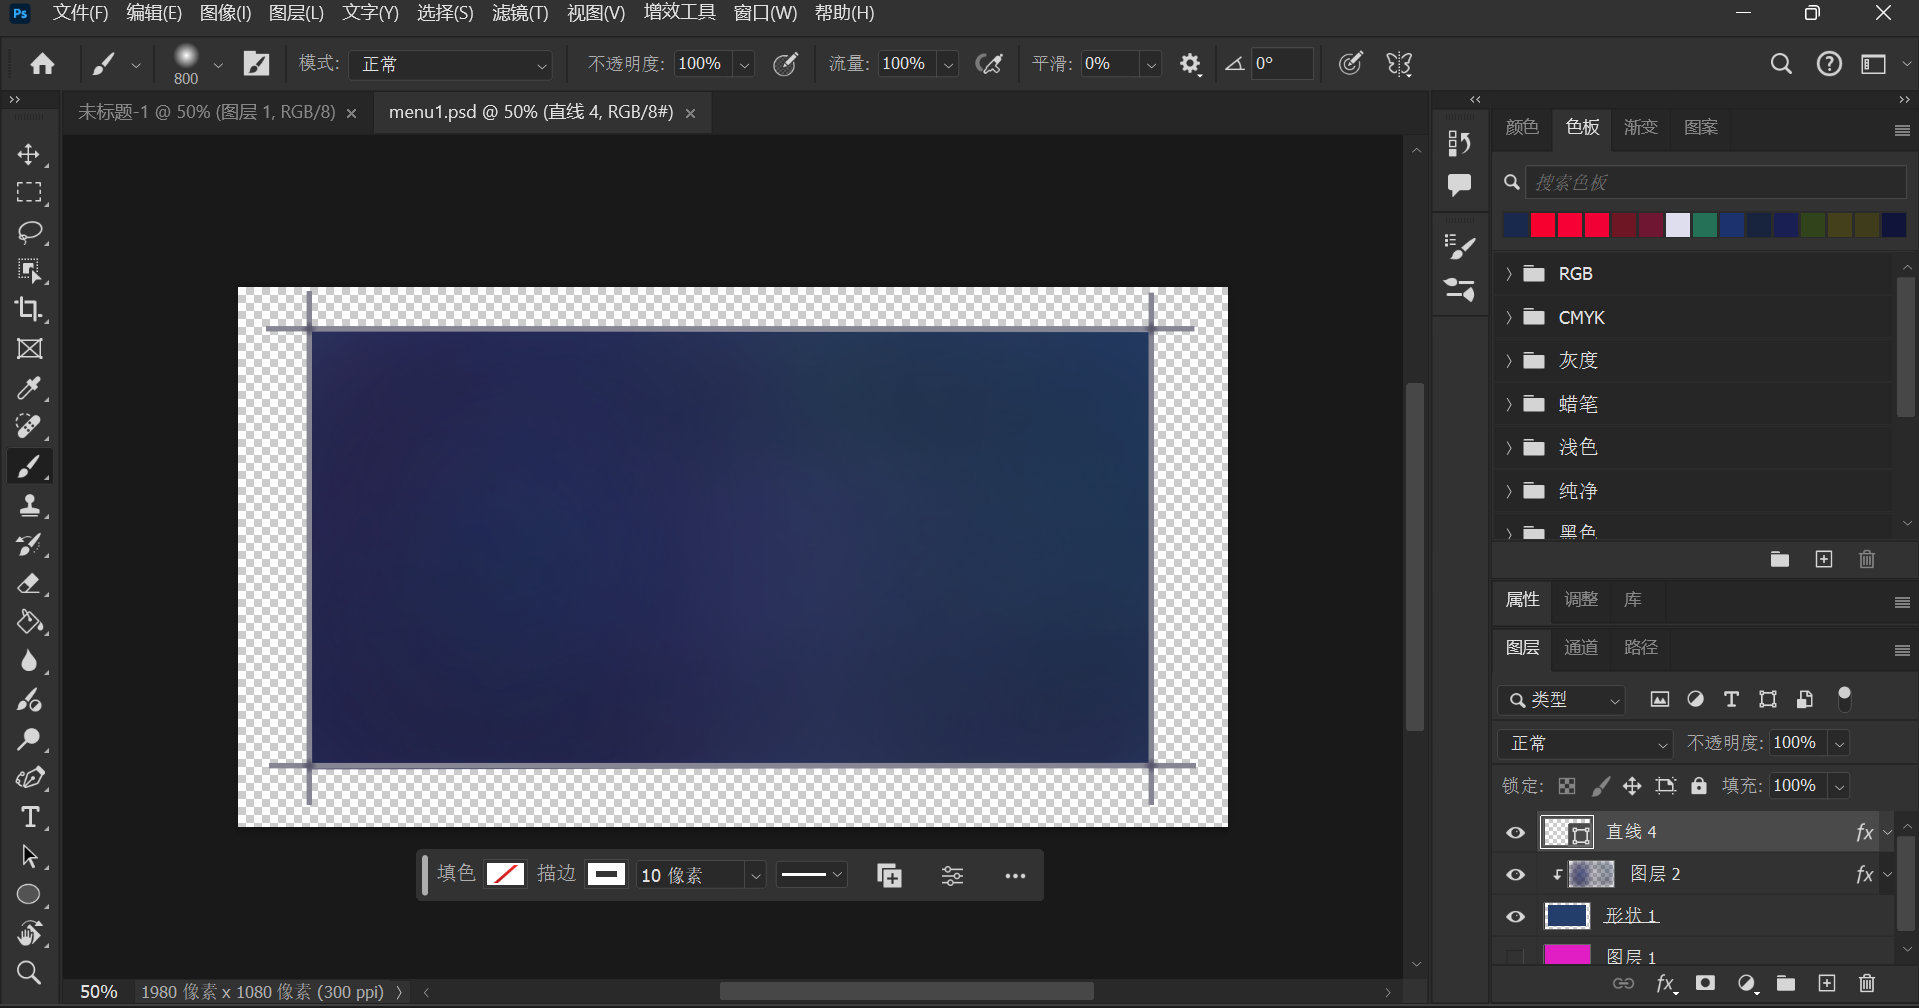Select the Crop tool

point(29,310)
